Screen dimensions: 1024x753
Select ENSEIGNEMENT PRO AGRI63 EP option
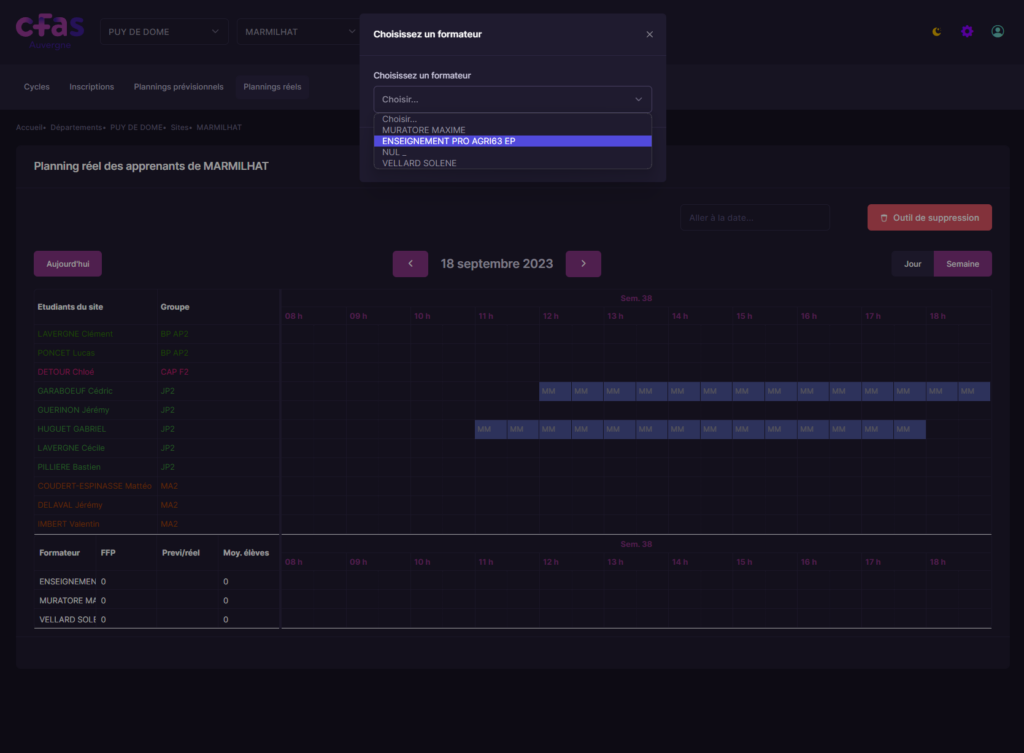pyautogui.click(x=513, y=141)
